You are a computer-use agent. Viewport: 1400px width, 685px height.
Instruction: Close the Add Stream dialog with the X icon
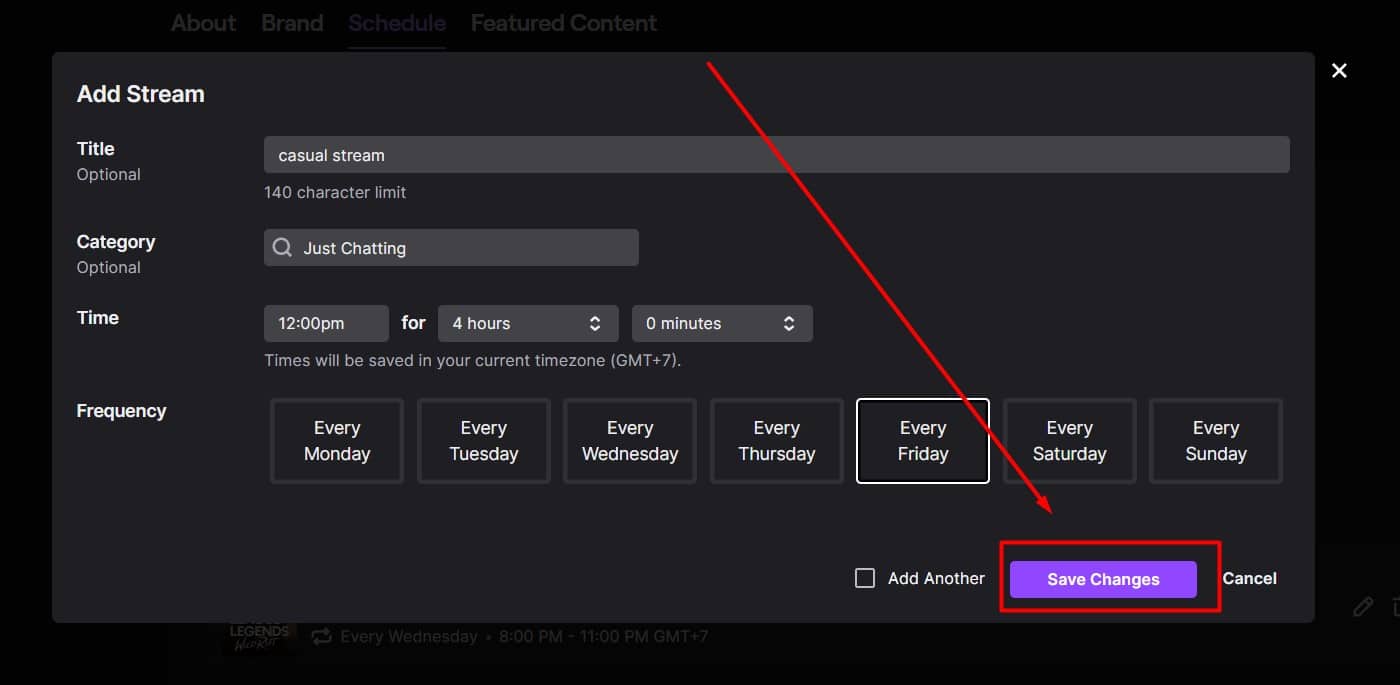(x=1339, y=70)
